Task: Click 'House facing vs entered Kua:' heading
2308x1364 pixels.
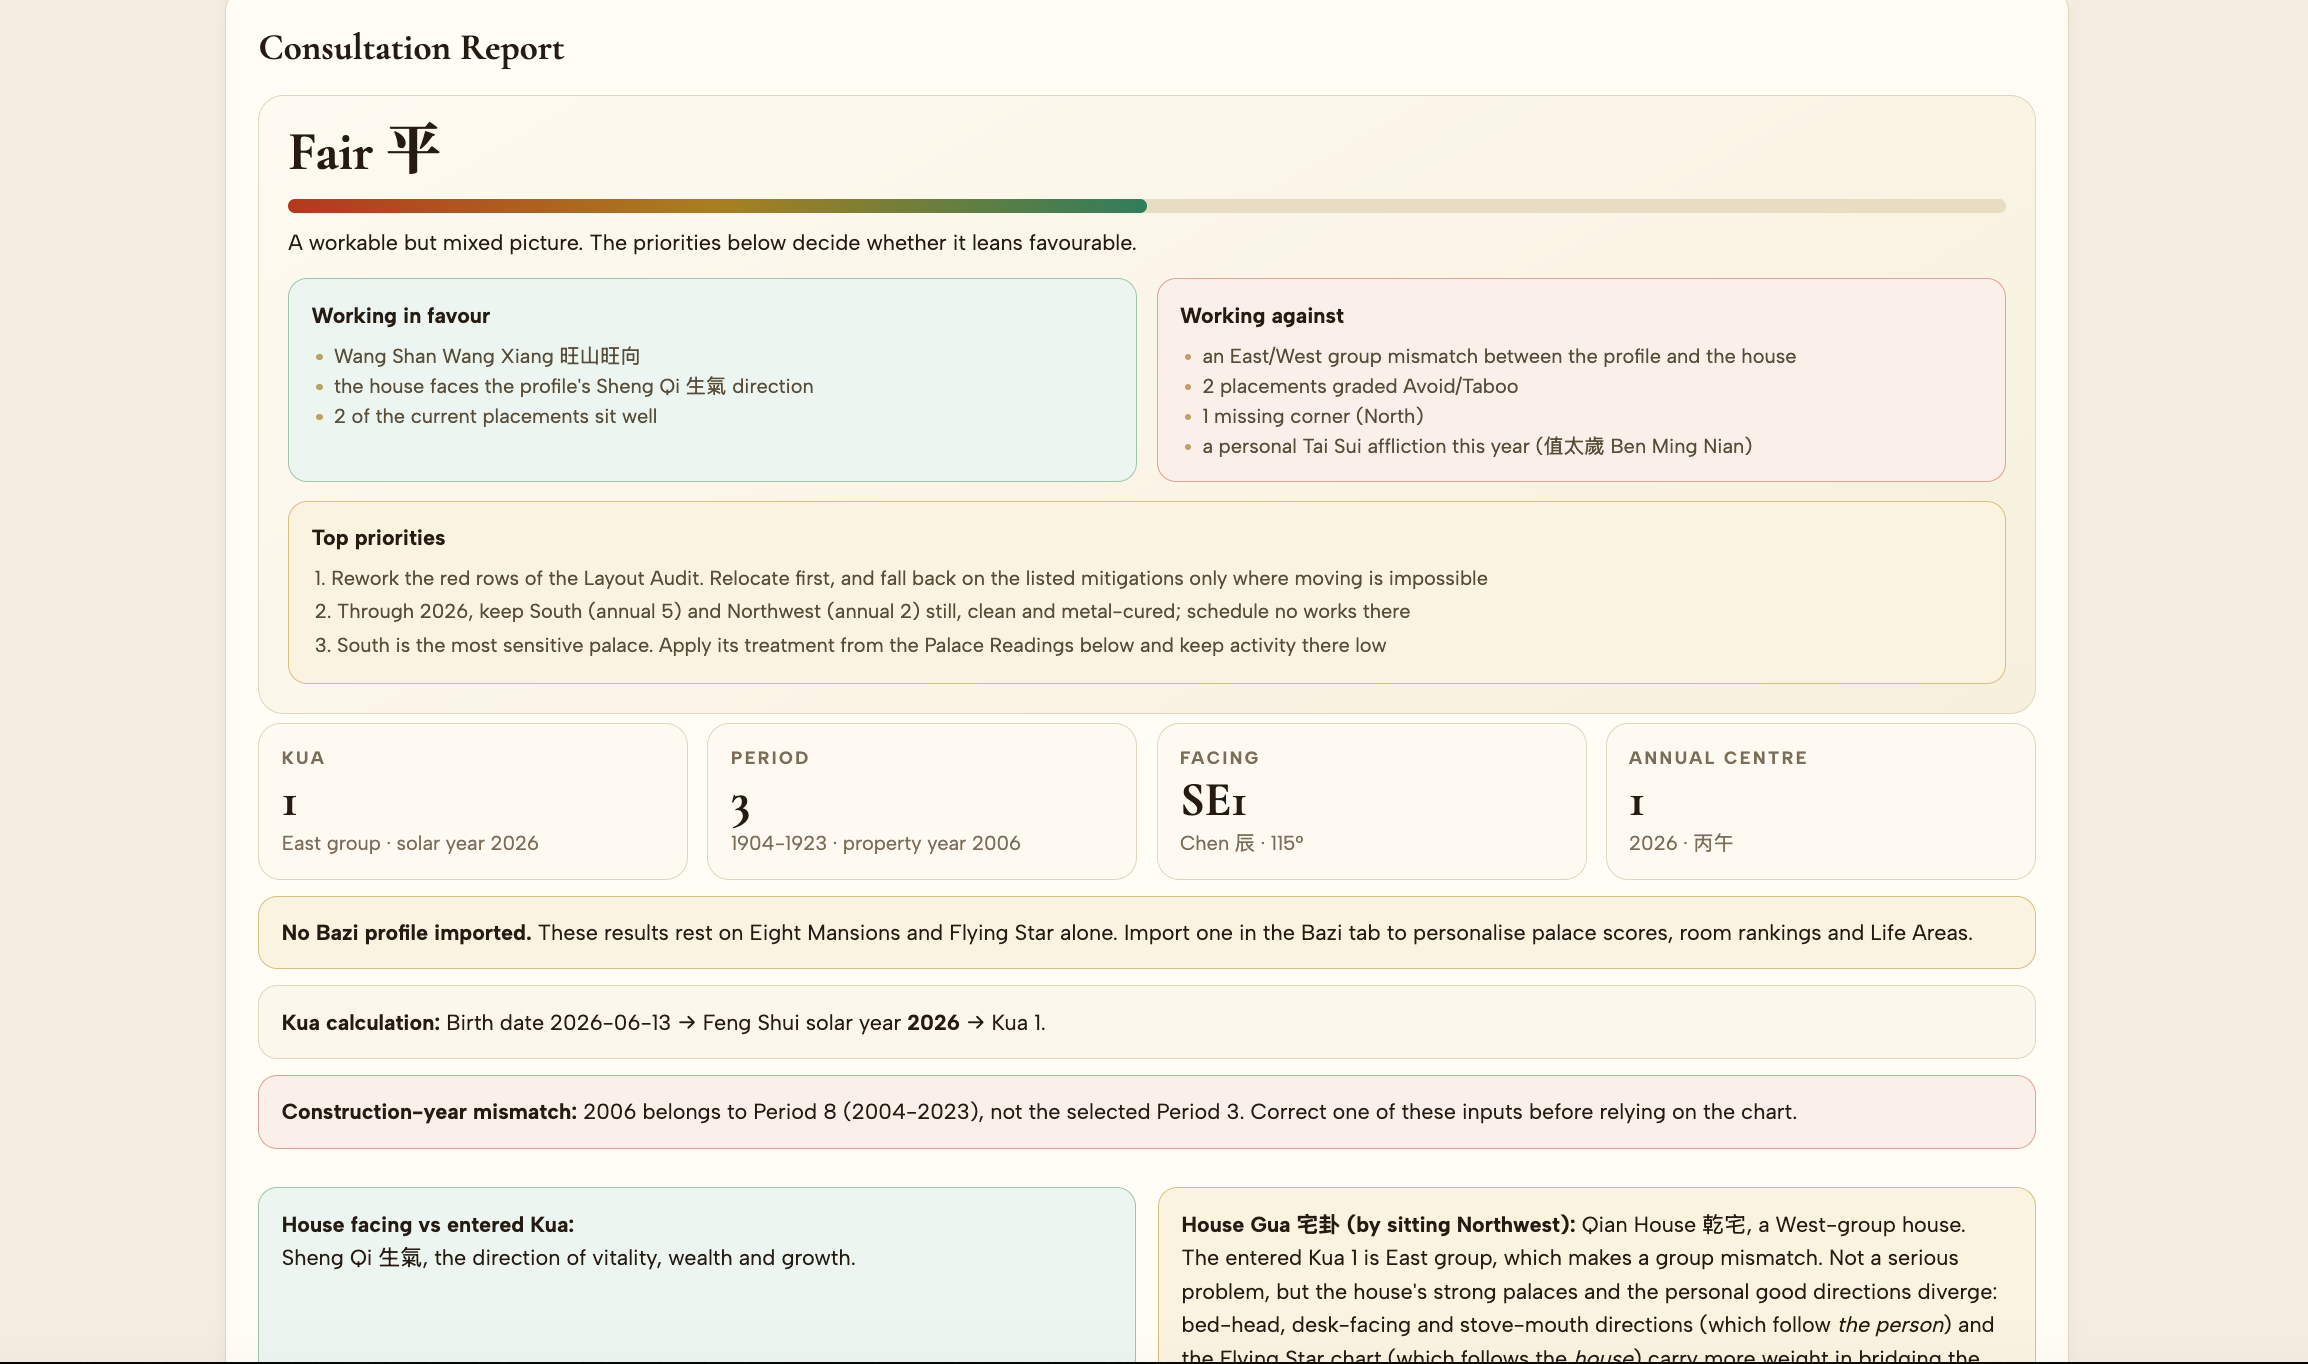Action: click(x=428, y=1225)
